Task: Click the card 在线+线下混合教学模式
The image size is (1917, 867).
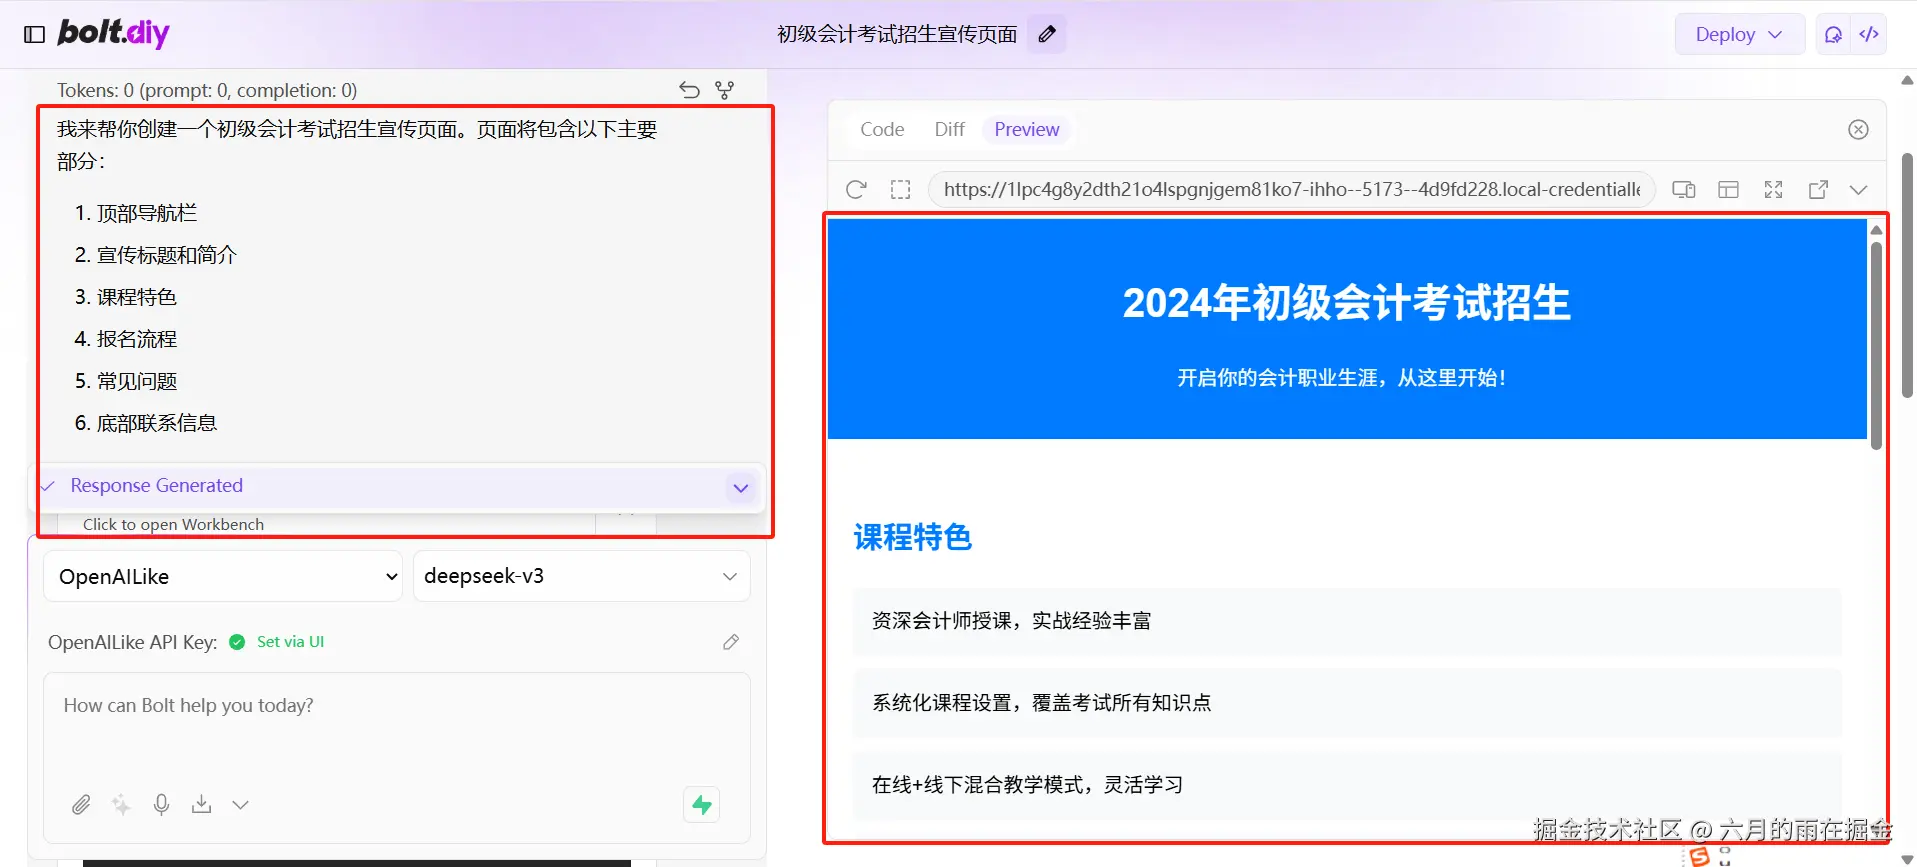Action: 1347,785
